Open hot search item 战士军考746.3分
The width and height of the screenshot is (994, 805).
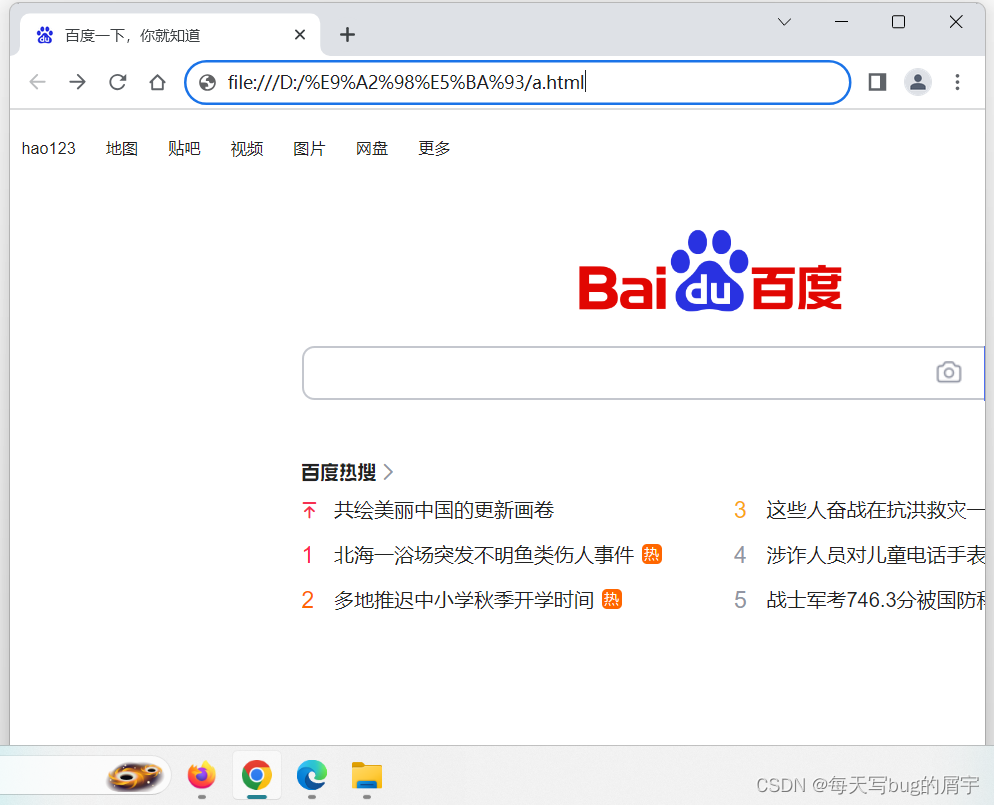[875, 600]
